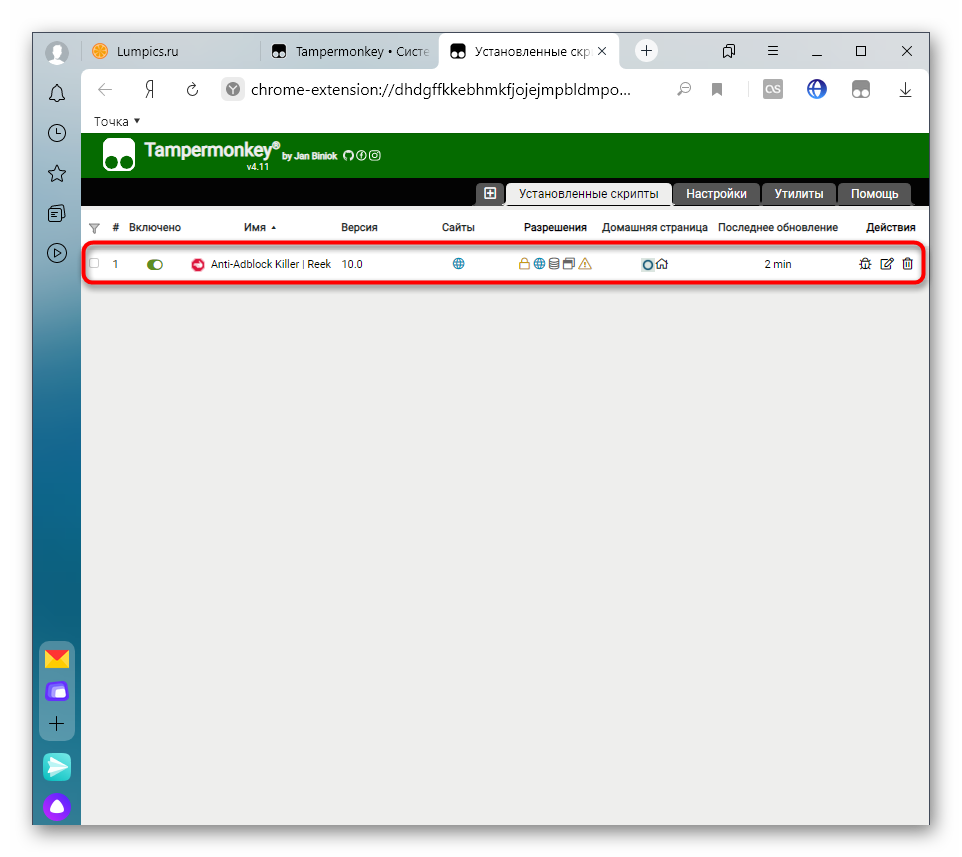Click the browser address bar URL
962x857 pixels.
[x=440, y=90]
